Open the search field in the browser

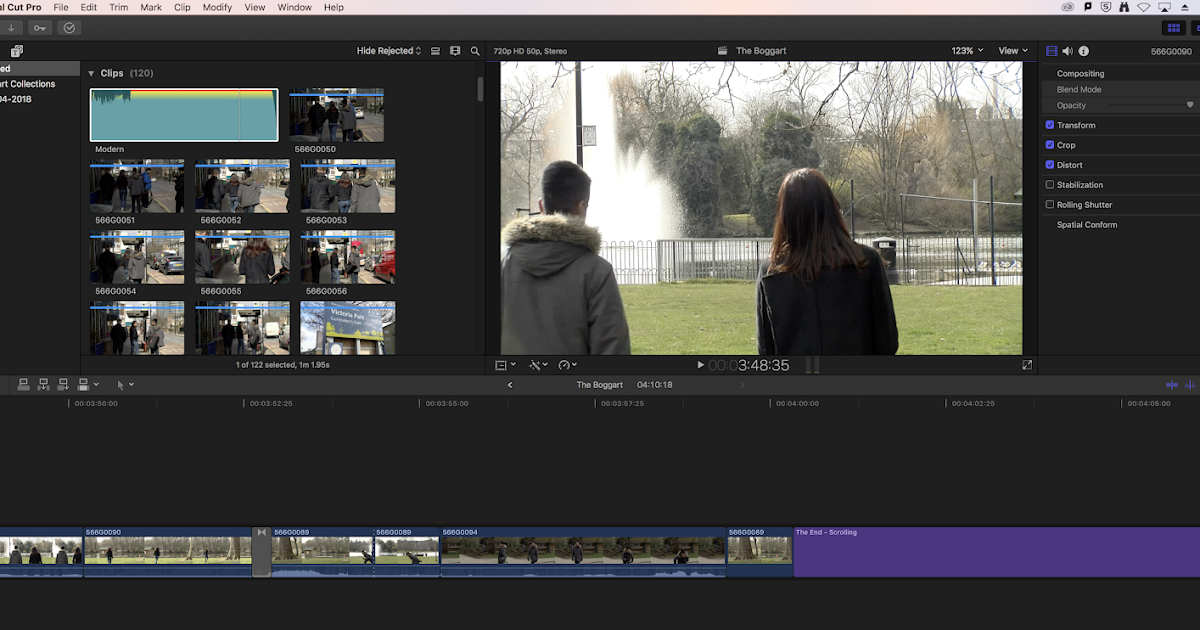475,50
